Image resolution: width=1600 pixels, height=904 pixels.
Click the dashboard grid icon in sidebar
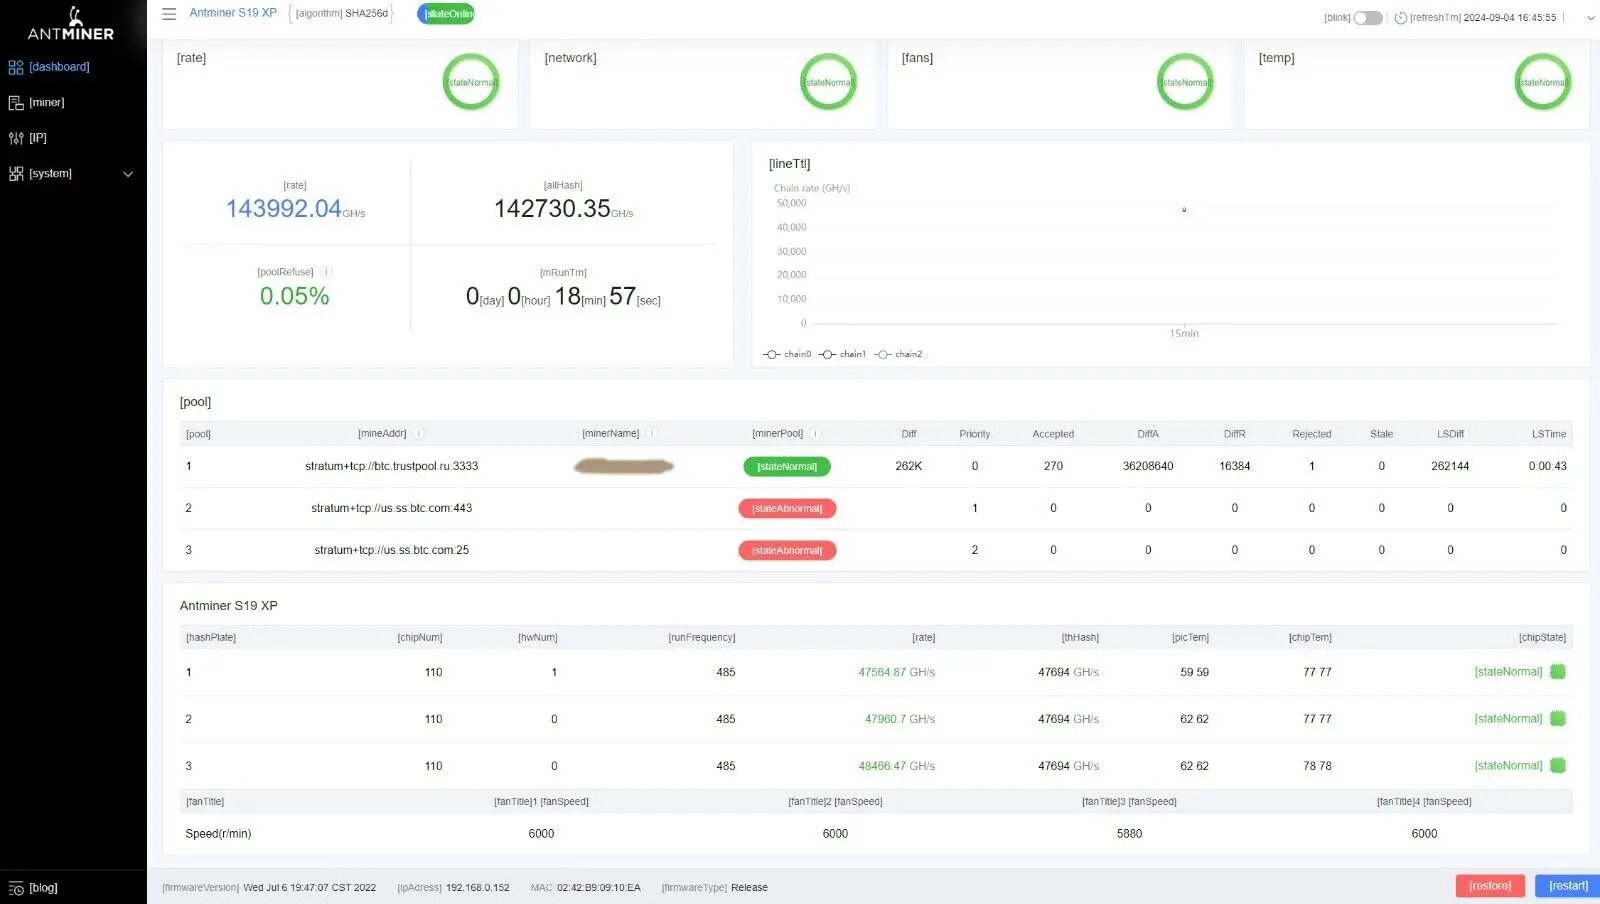(x=16, y=67)
